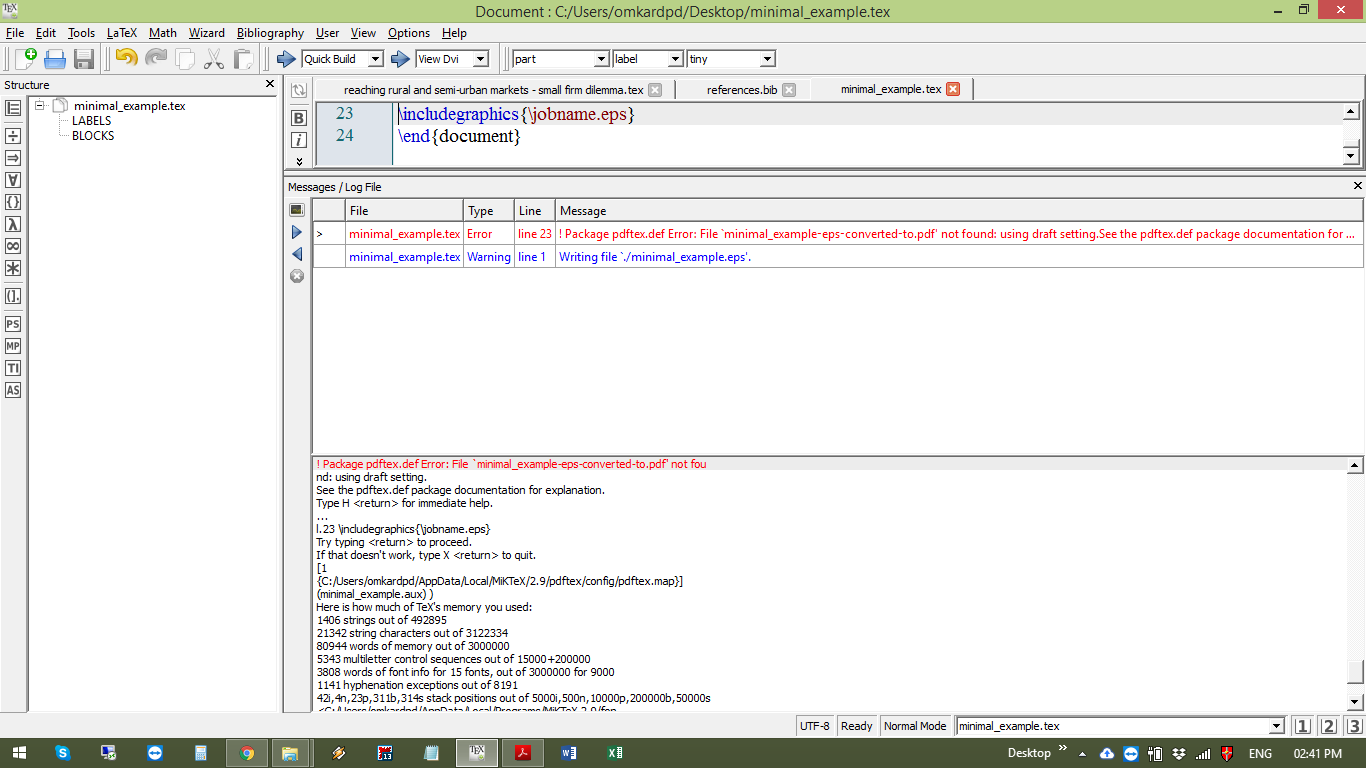
Task: Close the minimal_example.tex tab
Action: 953,89
